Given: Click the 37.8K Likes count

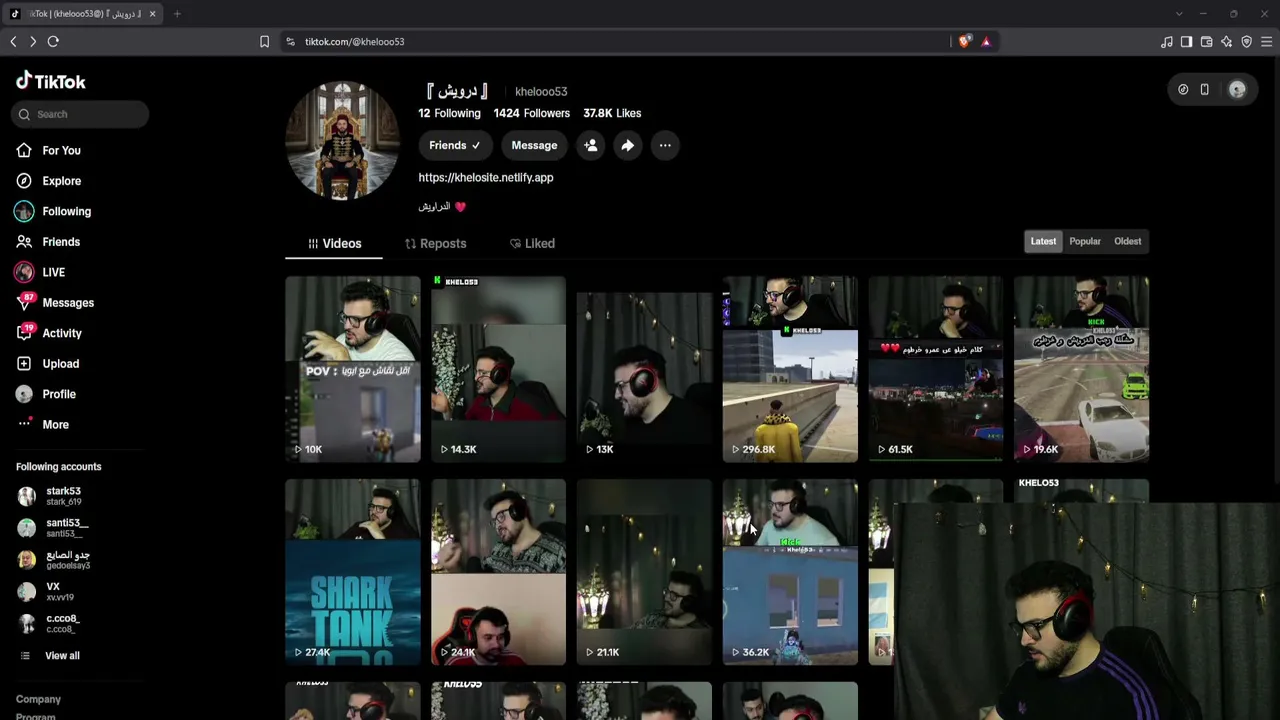Looking at the screenshot, I should tap(612, 113).
